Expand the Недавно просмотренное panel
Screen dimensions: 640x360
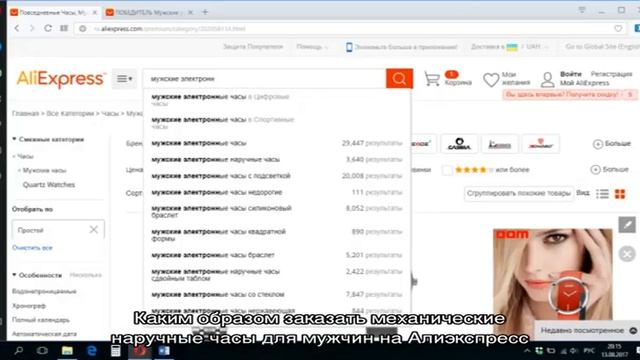(587, 330)
